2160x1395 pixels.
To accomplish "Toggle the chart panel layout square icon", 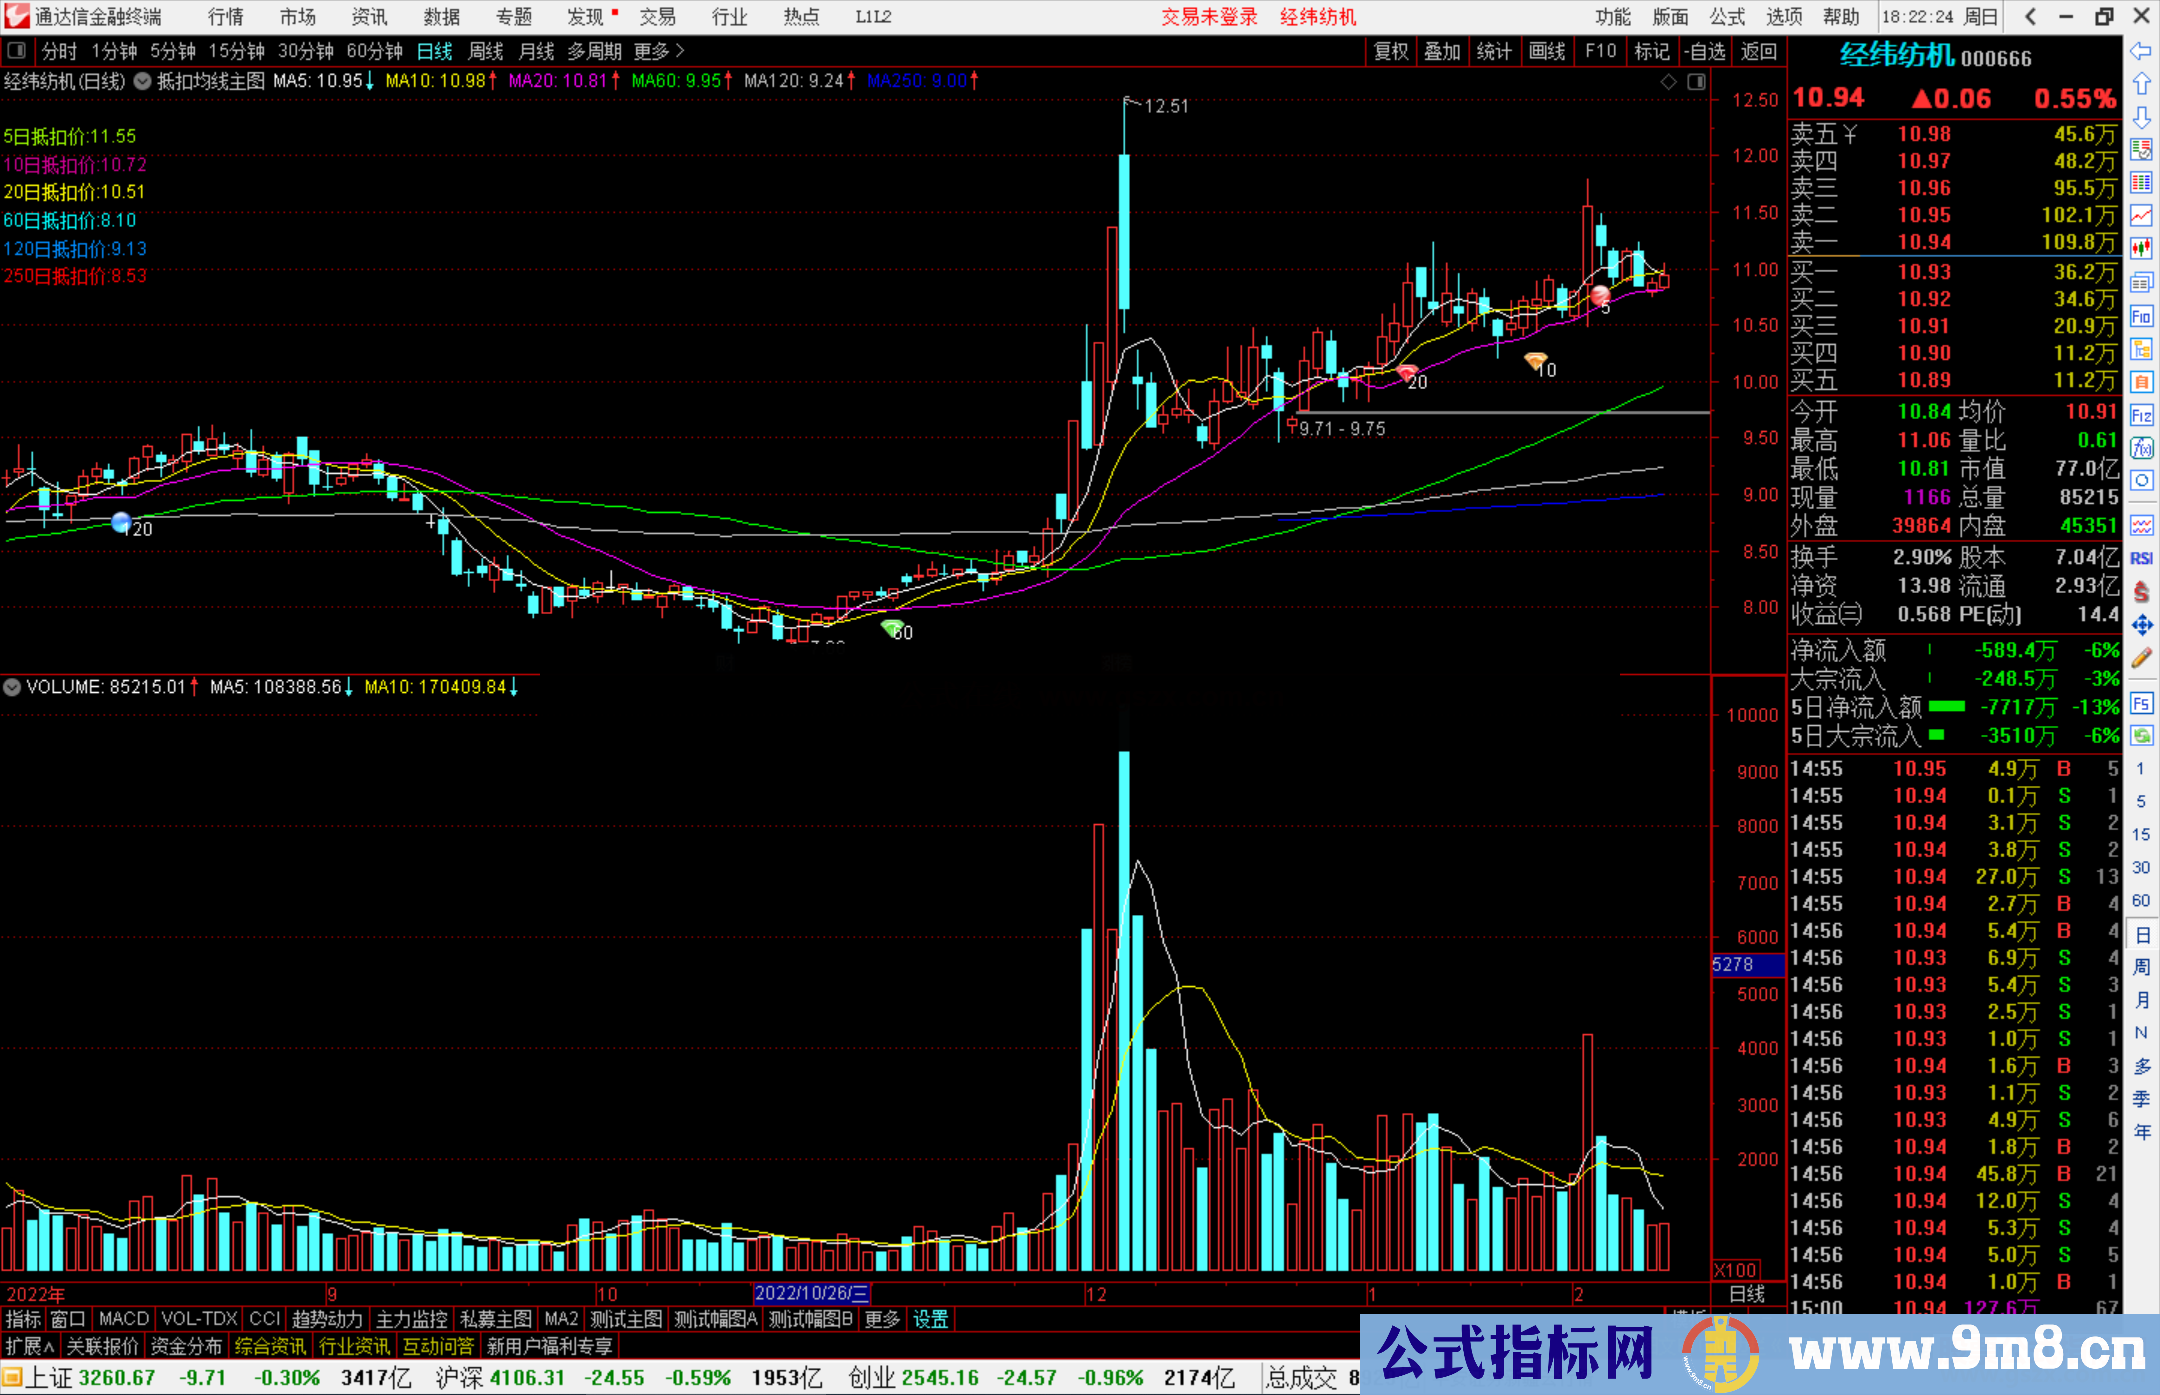I will click(1696, 82).
